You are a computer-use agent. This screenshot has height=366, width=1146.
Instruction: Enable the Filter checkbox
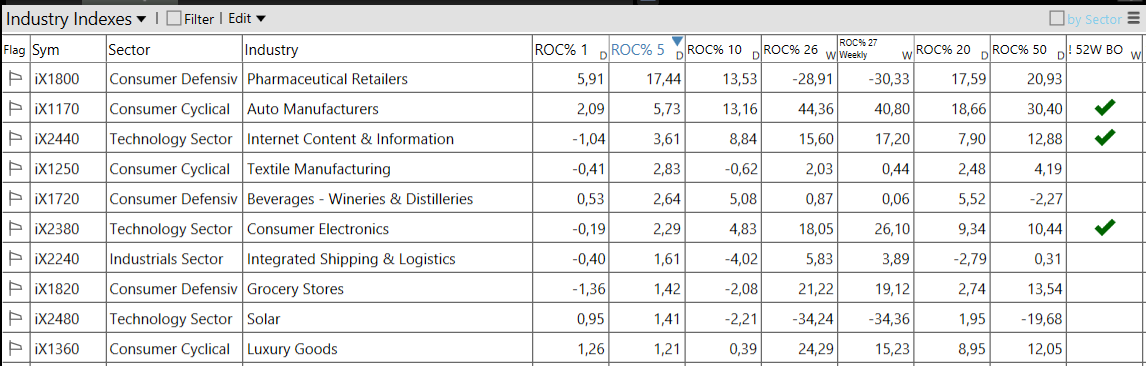coord(174,19)
